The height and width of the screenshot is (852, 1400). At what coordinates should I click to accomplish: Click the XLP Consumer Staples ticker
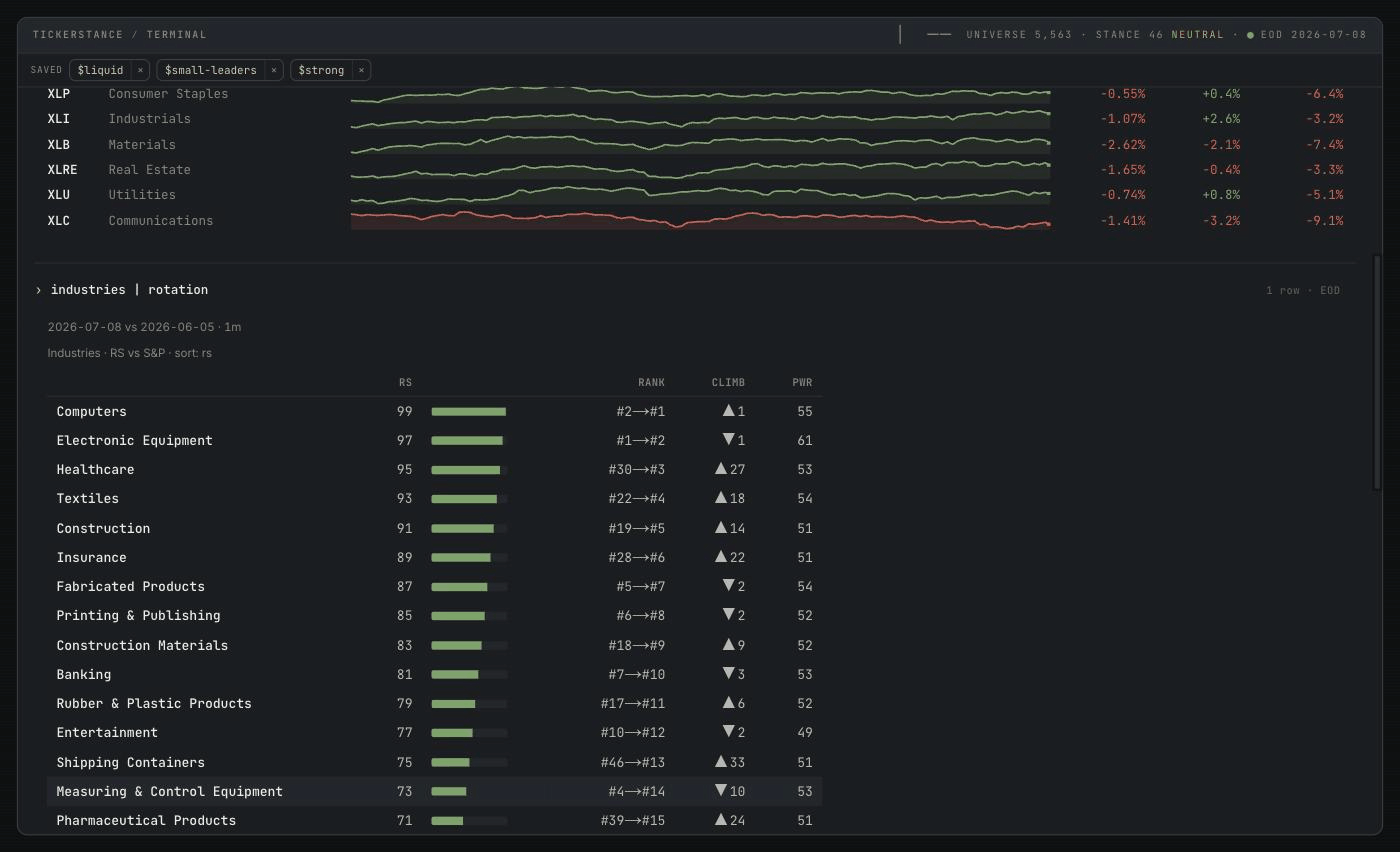pyautogui.click(x=59, y=94)
